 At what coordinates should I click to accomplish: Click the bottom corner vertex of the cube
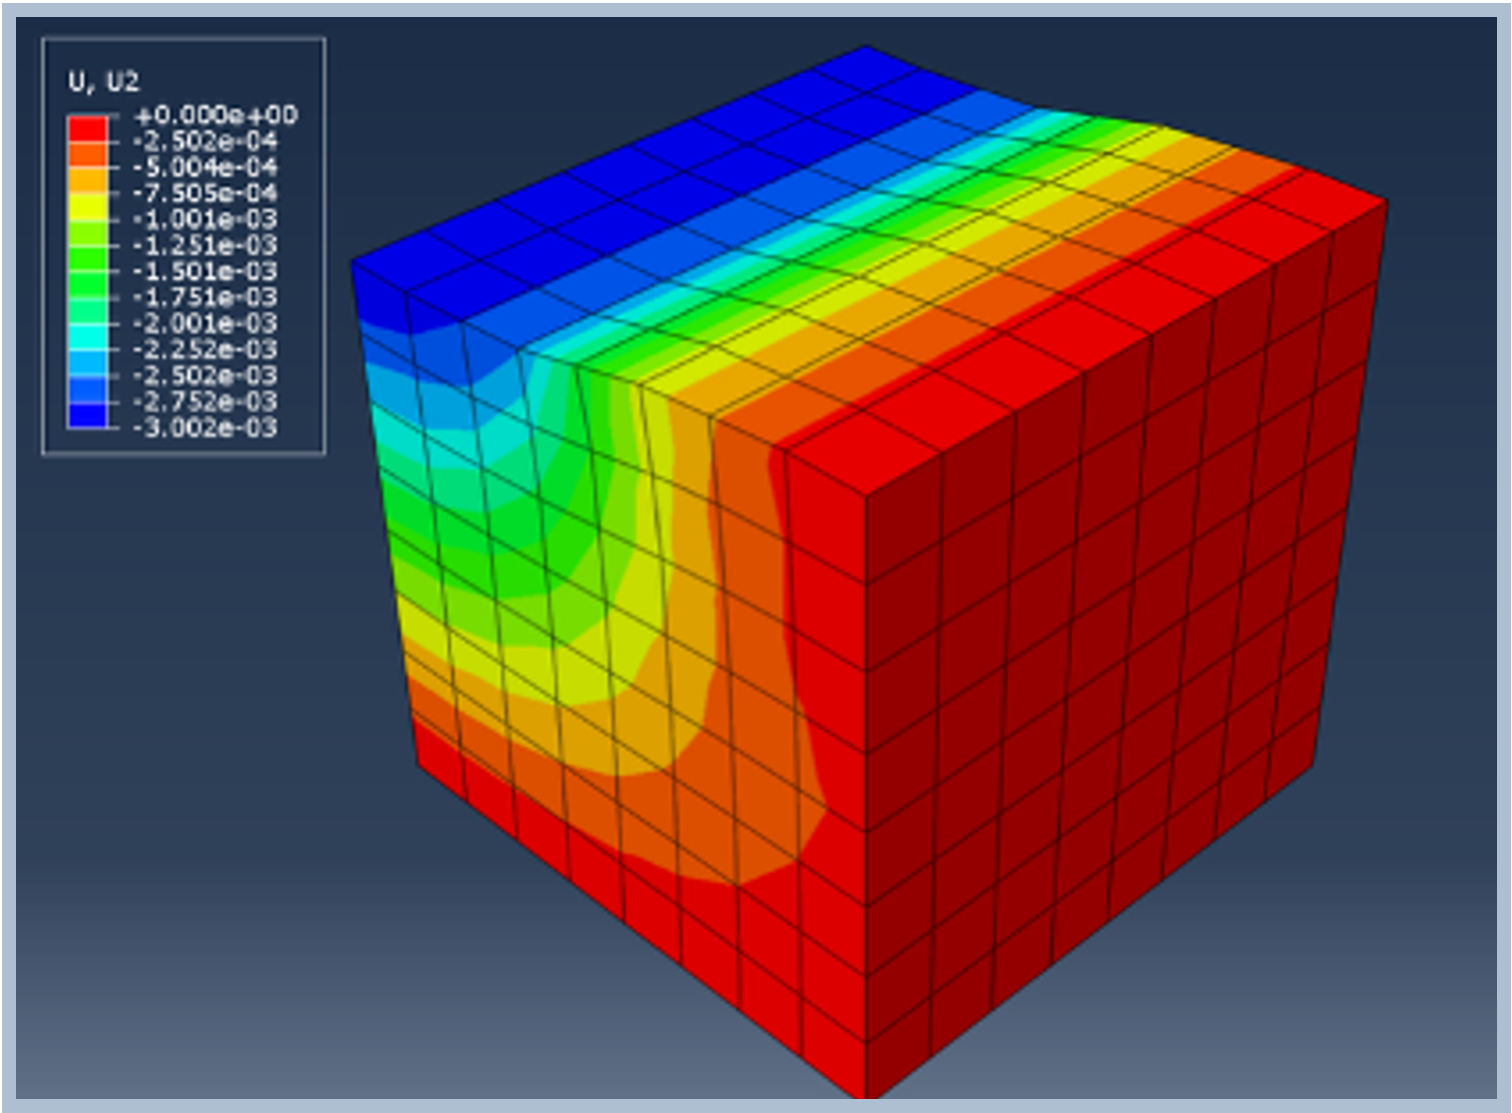867,1097
